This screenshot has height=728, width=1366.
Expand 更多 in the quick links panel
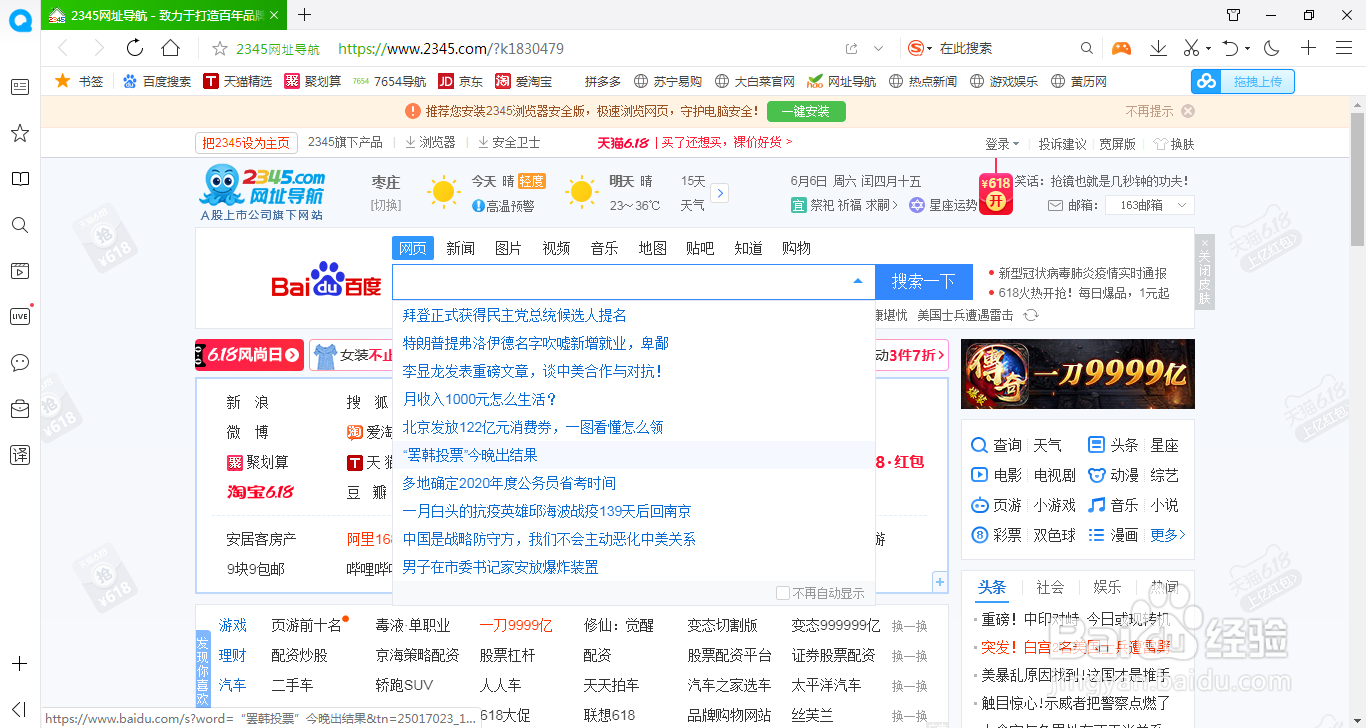coord(1168,535)
